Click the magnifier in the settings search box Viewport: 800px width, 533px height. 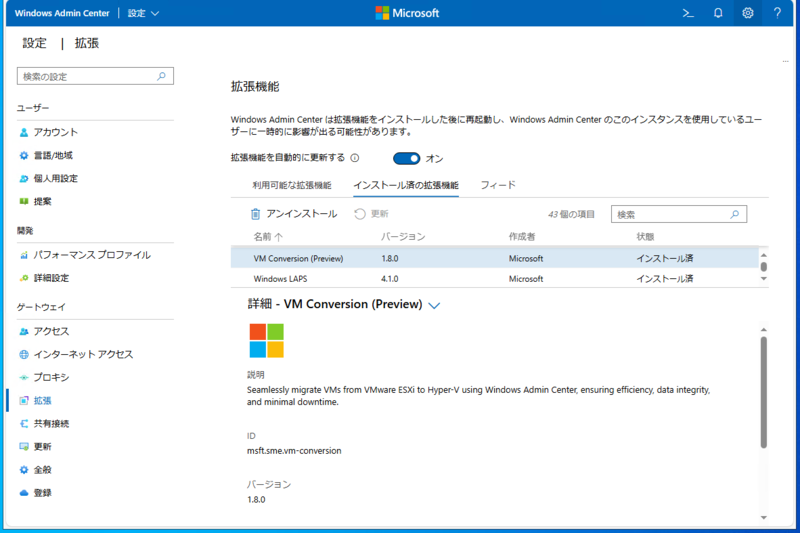(161, 76)
